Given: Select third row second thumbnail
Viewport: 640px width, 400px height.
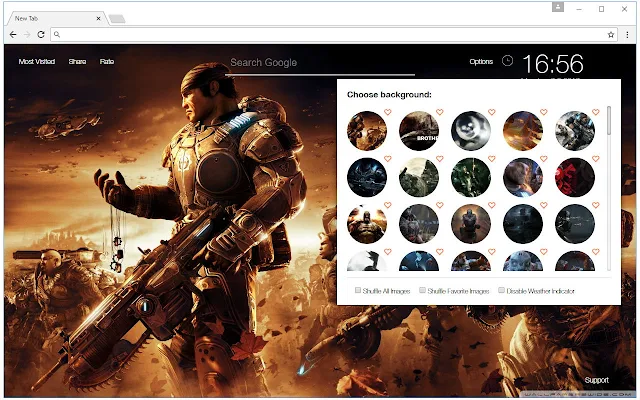Looking at the screenshot, I should [x=419, y=224].
